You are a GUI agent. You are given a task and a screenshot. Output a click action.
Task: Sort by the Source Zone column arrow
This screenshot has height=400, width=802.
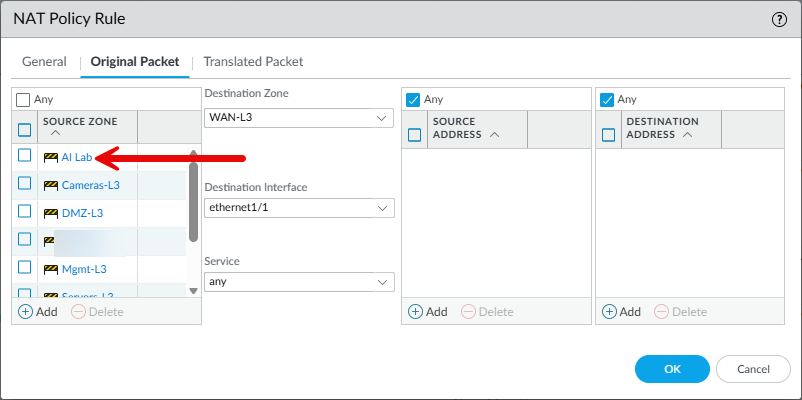(x=56, y=133)
